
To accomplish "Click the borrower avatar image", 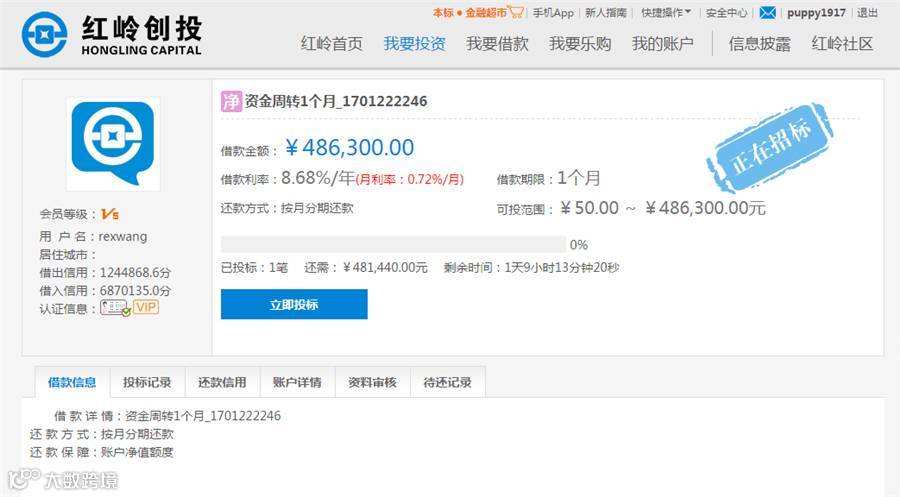I will [113, 143].
